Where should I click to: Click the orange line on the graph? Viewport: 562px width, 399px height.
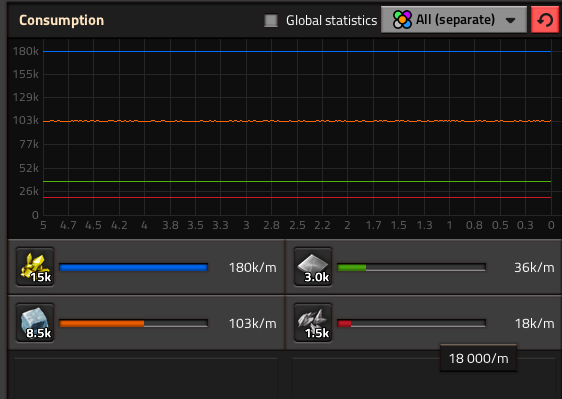(x=297, y=121)
